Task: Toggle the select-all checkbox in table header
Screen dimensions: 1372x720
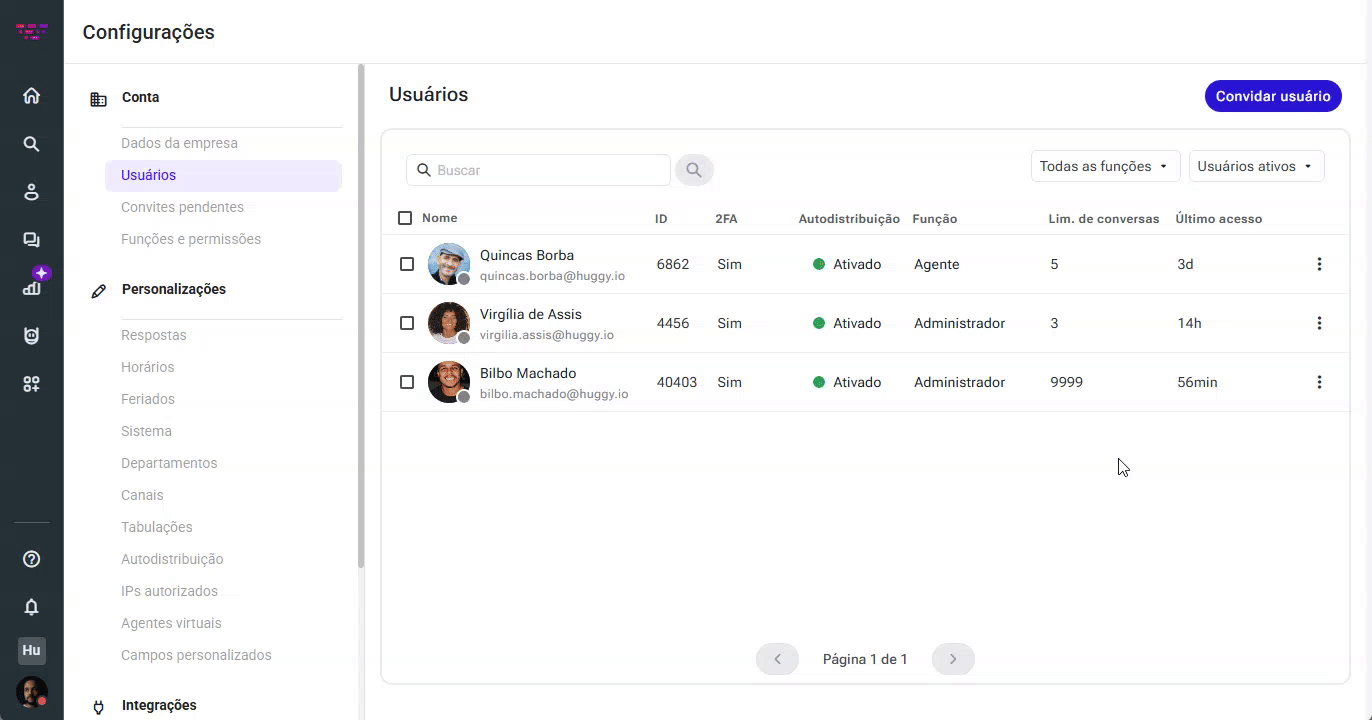Action: (x=405, y=218)
